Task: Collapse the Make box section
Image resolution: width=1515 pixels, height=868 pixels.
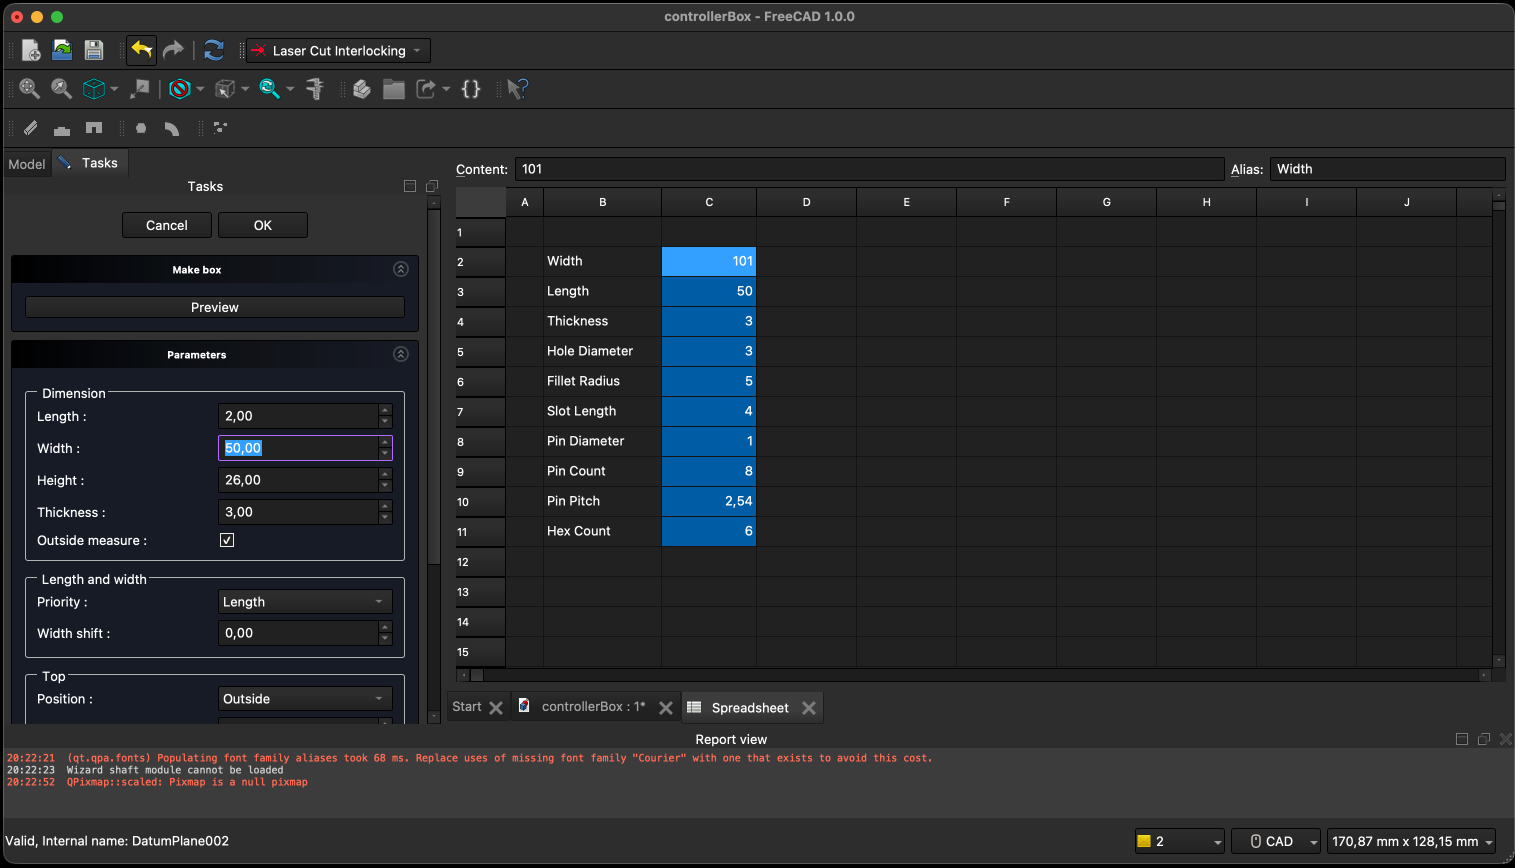Action: click(x=401, y=269)
